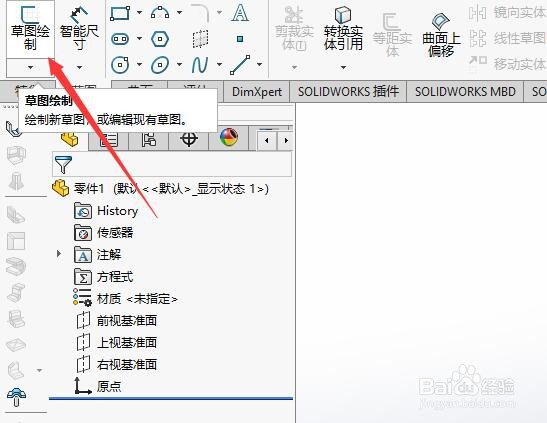Image resolution: width=547 pixels, height=423 pixels.
Task: Open the line tool dropdown arrow
Action: tap(259, 64)
